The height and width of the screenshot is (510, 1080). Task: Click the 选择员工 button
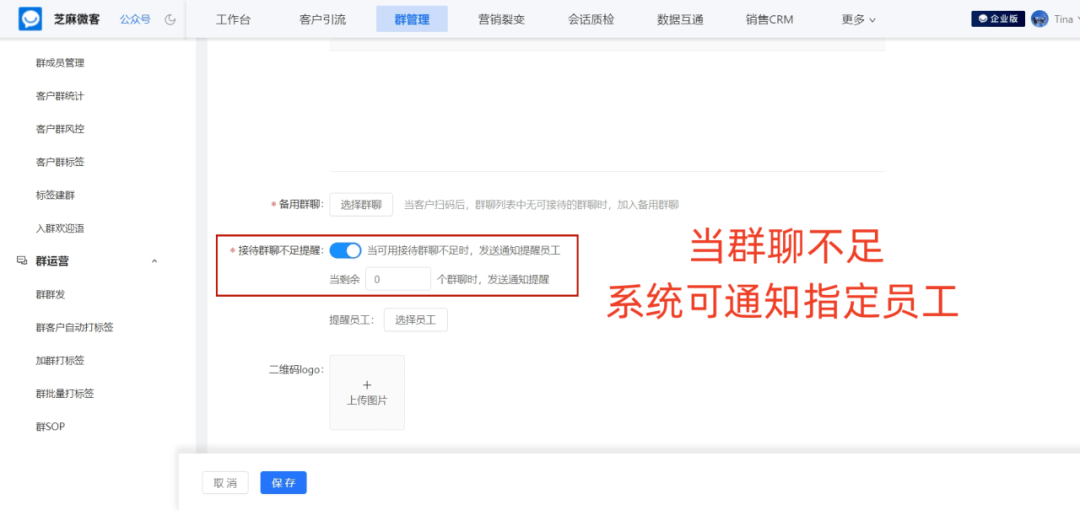point(415,320)
